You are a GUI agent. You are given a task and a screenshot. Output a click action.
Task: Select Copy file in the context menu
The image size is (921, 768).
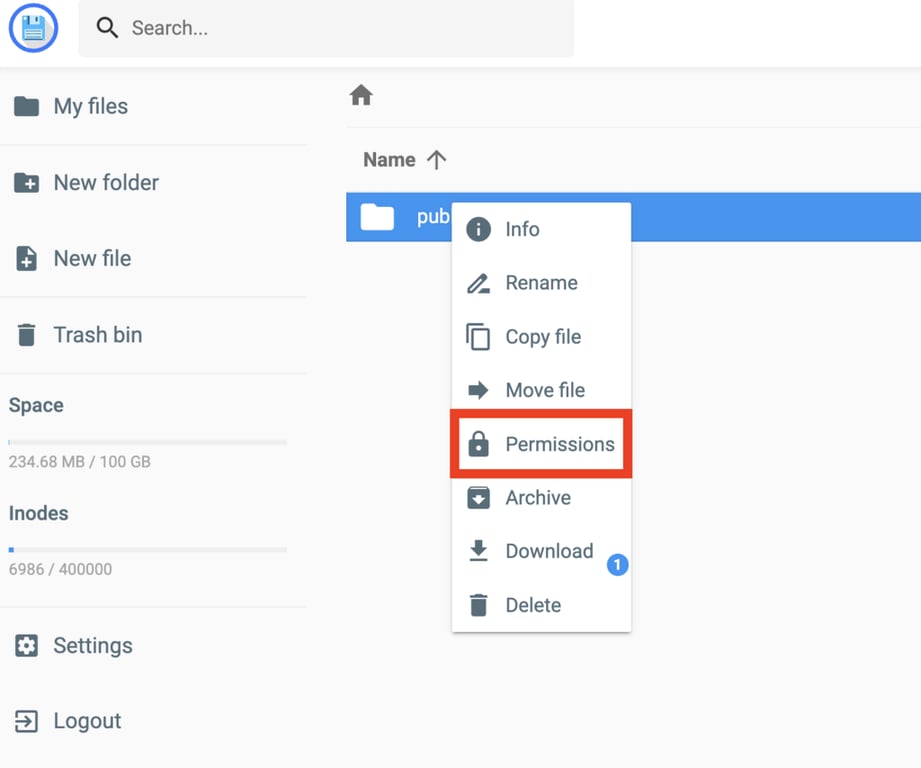541,336
